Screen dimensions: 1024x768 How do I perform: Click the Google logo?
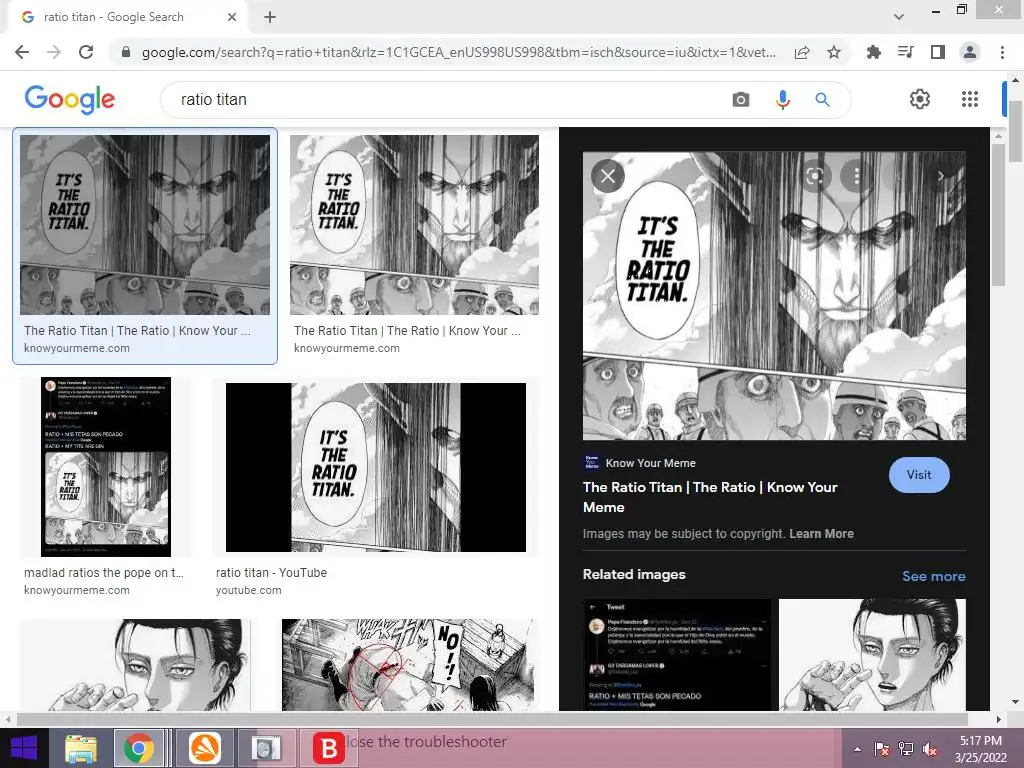click(x=70, y=100)
